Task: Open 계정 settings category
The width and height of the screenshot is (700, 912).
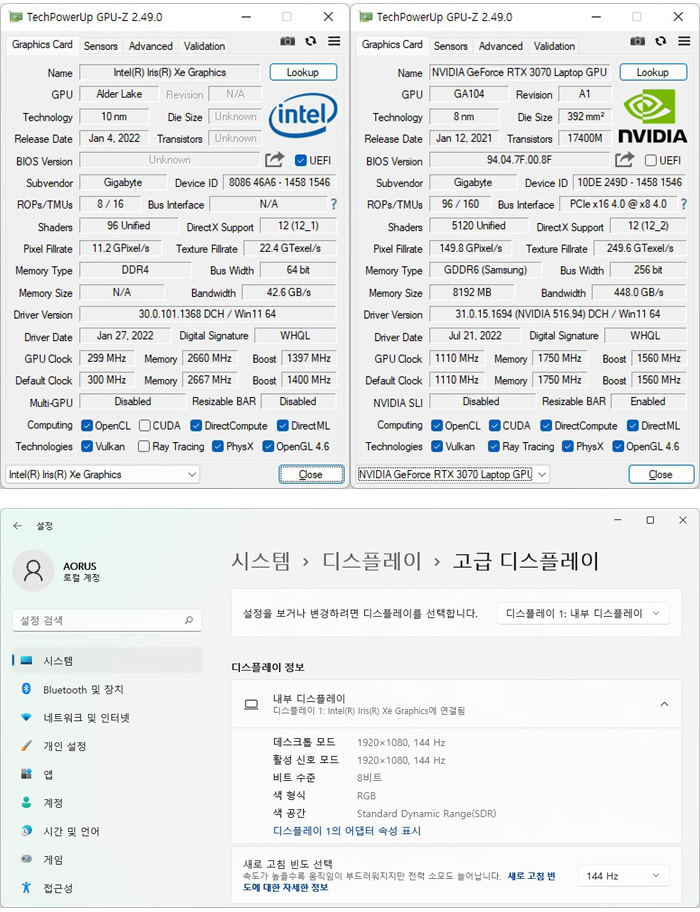Action: (x=107, y=803)
